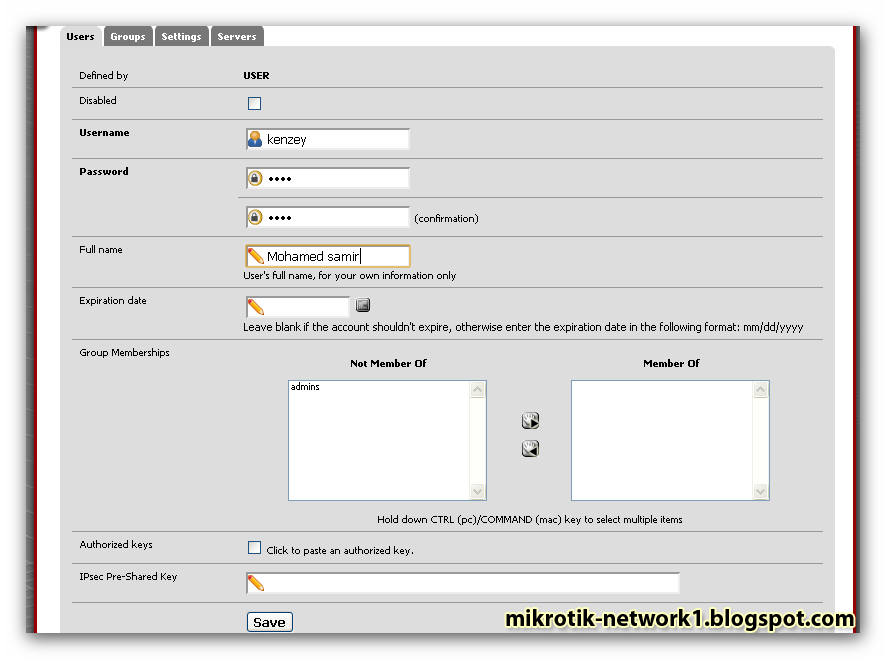Click the 'Not Member Of' heading
This screenshot has height=659, width=886.
[388, 363]
